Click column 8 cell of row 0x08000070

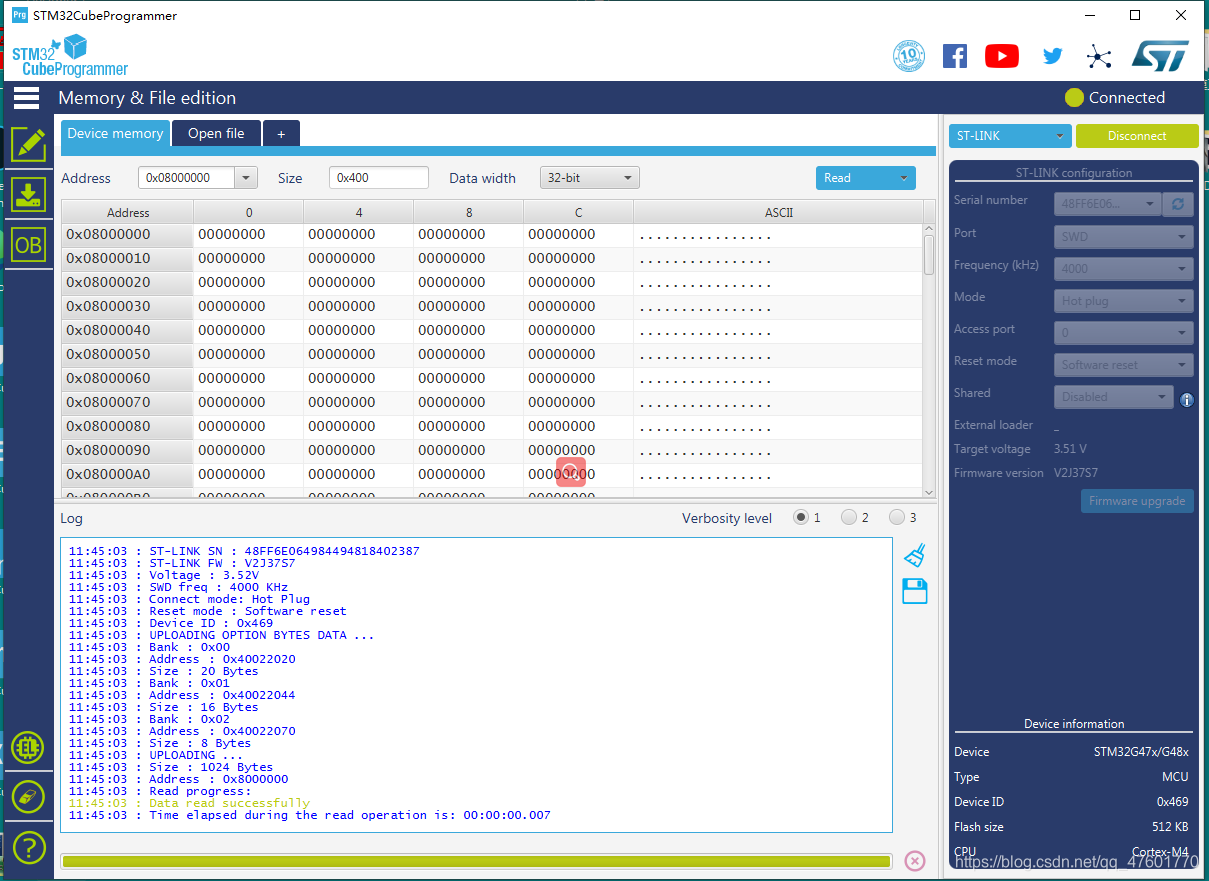pyautogui.click(x=468, y=402)
